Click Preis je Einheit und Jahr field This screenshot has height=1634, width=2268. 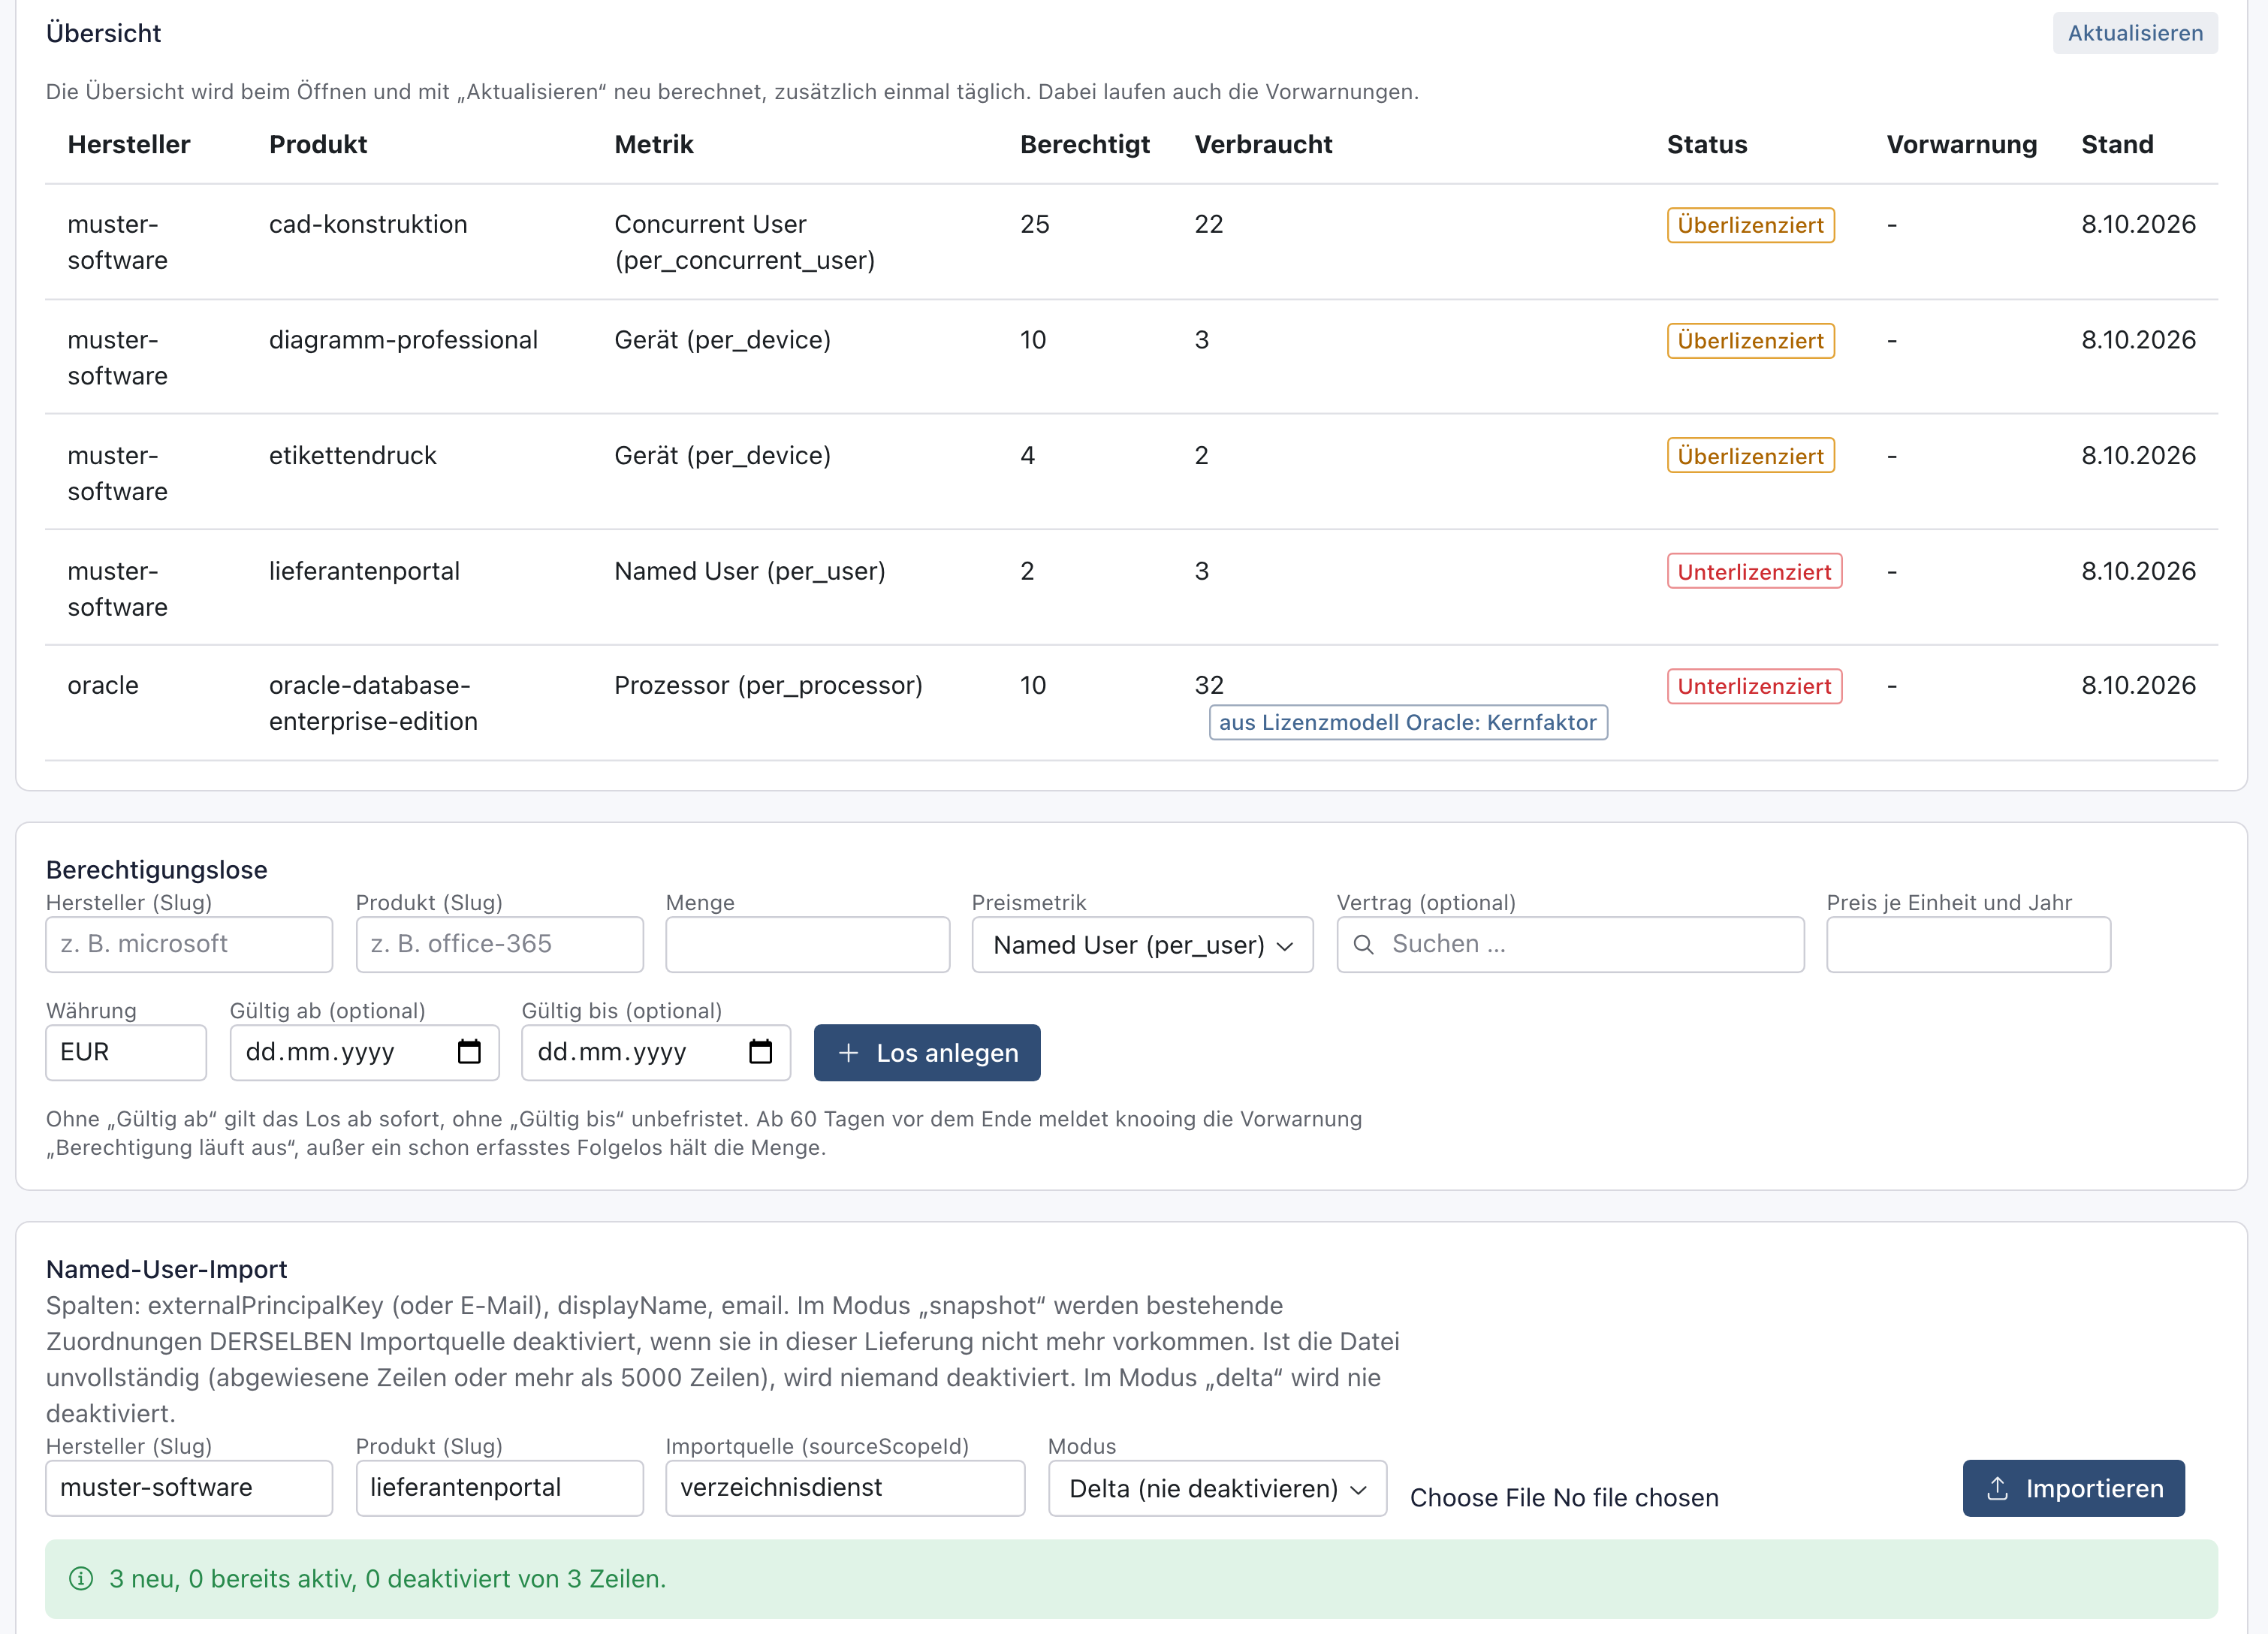pos(1968,944)
